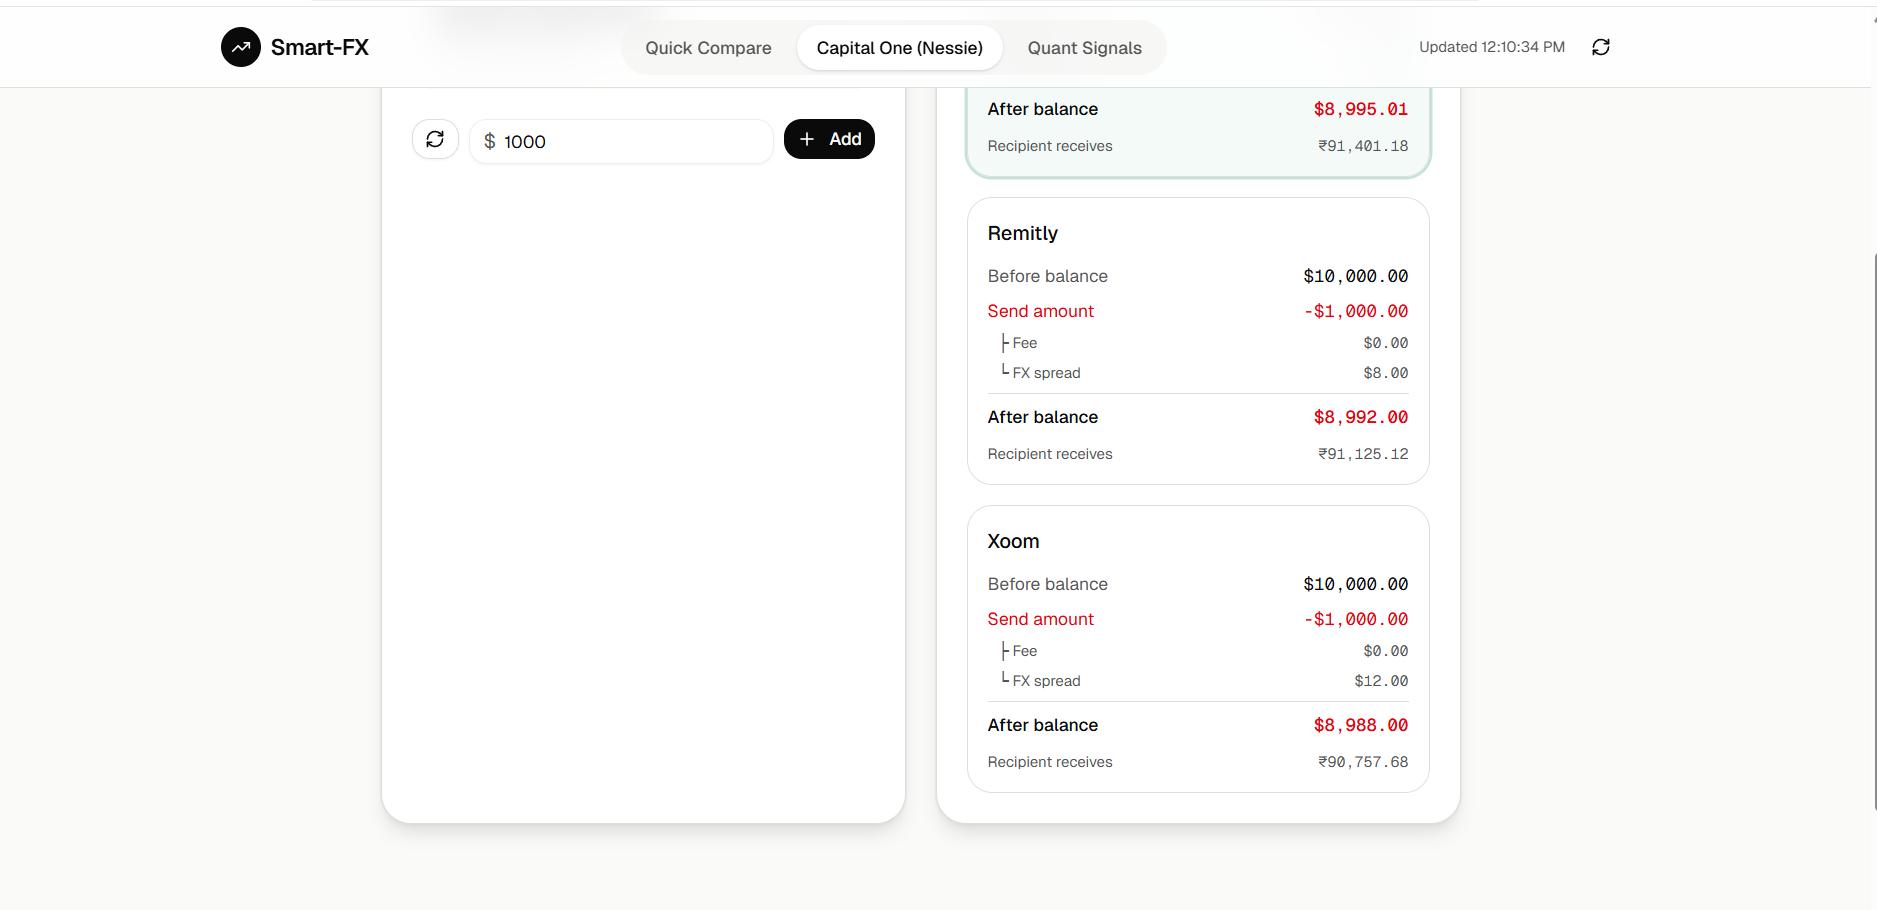
Task: Click the plus icon in the Add button
Action: pyautogui.click(x=807, y=139)
